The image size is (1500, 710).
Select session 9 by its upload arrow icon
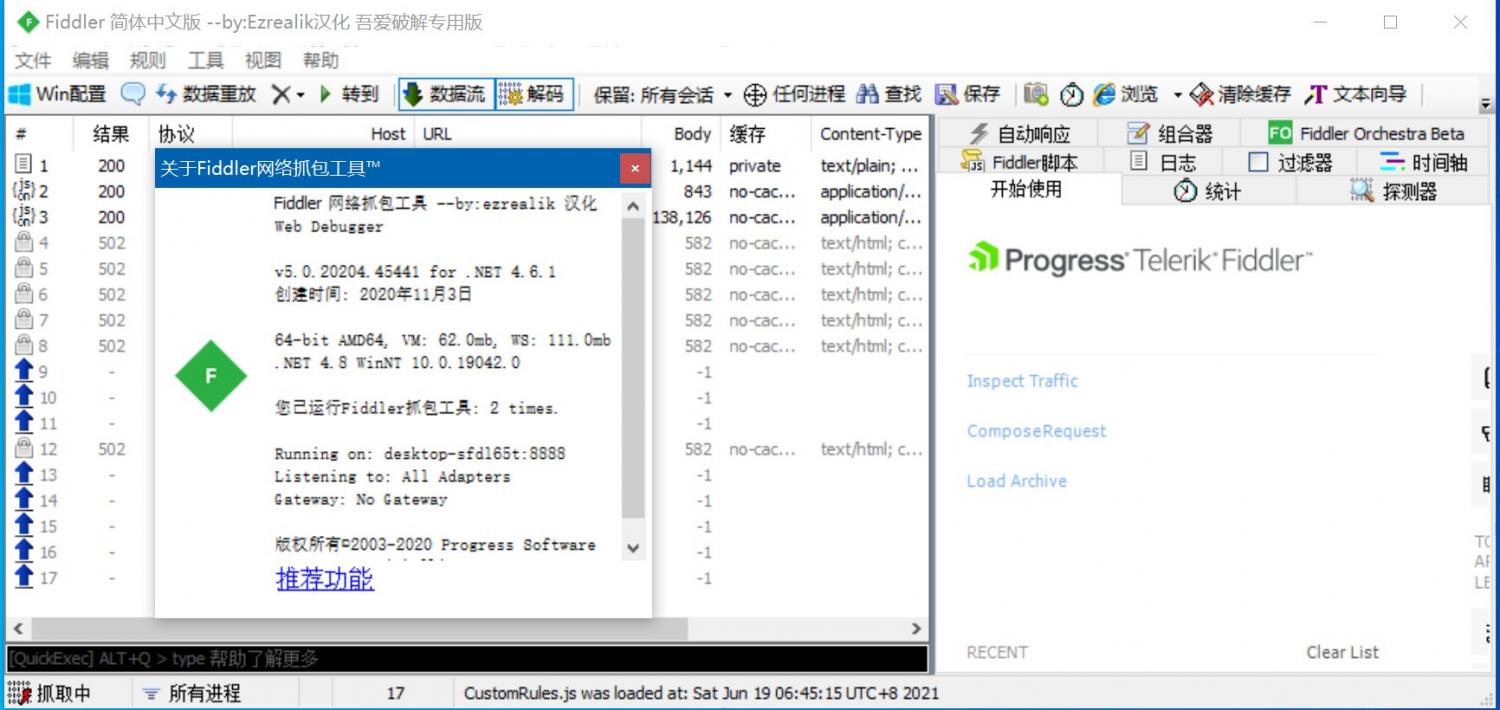pyautogui.click(x=23, y=371)
